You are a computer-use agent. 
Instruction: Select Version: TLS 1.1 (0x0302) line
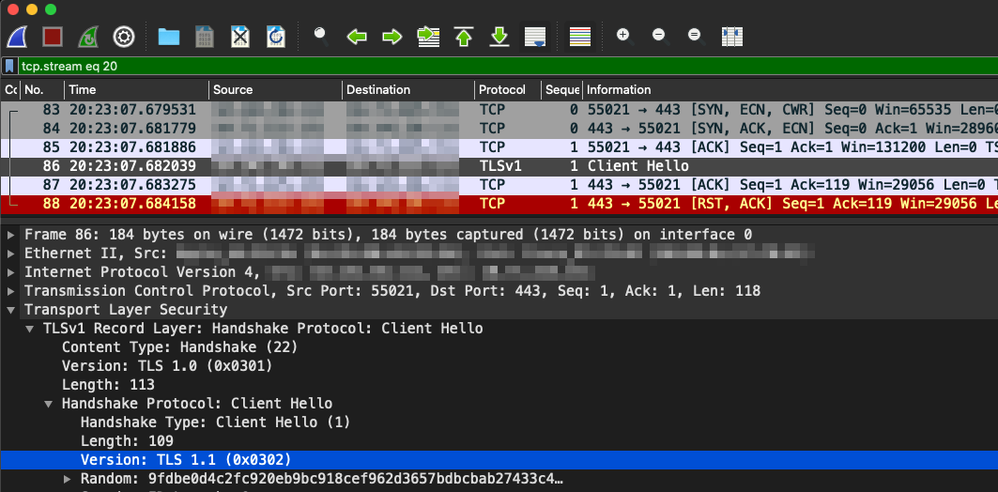(499, 460)
